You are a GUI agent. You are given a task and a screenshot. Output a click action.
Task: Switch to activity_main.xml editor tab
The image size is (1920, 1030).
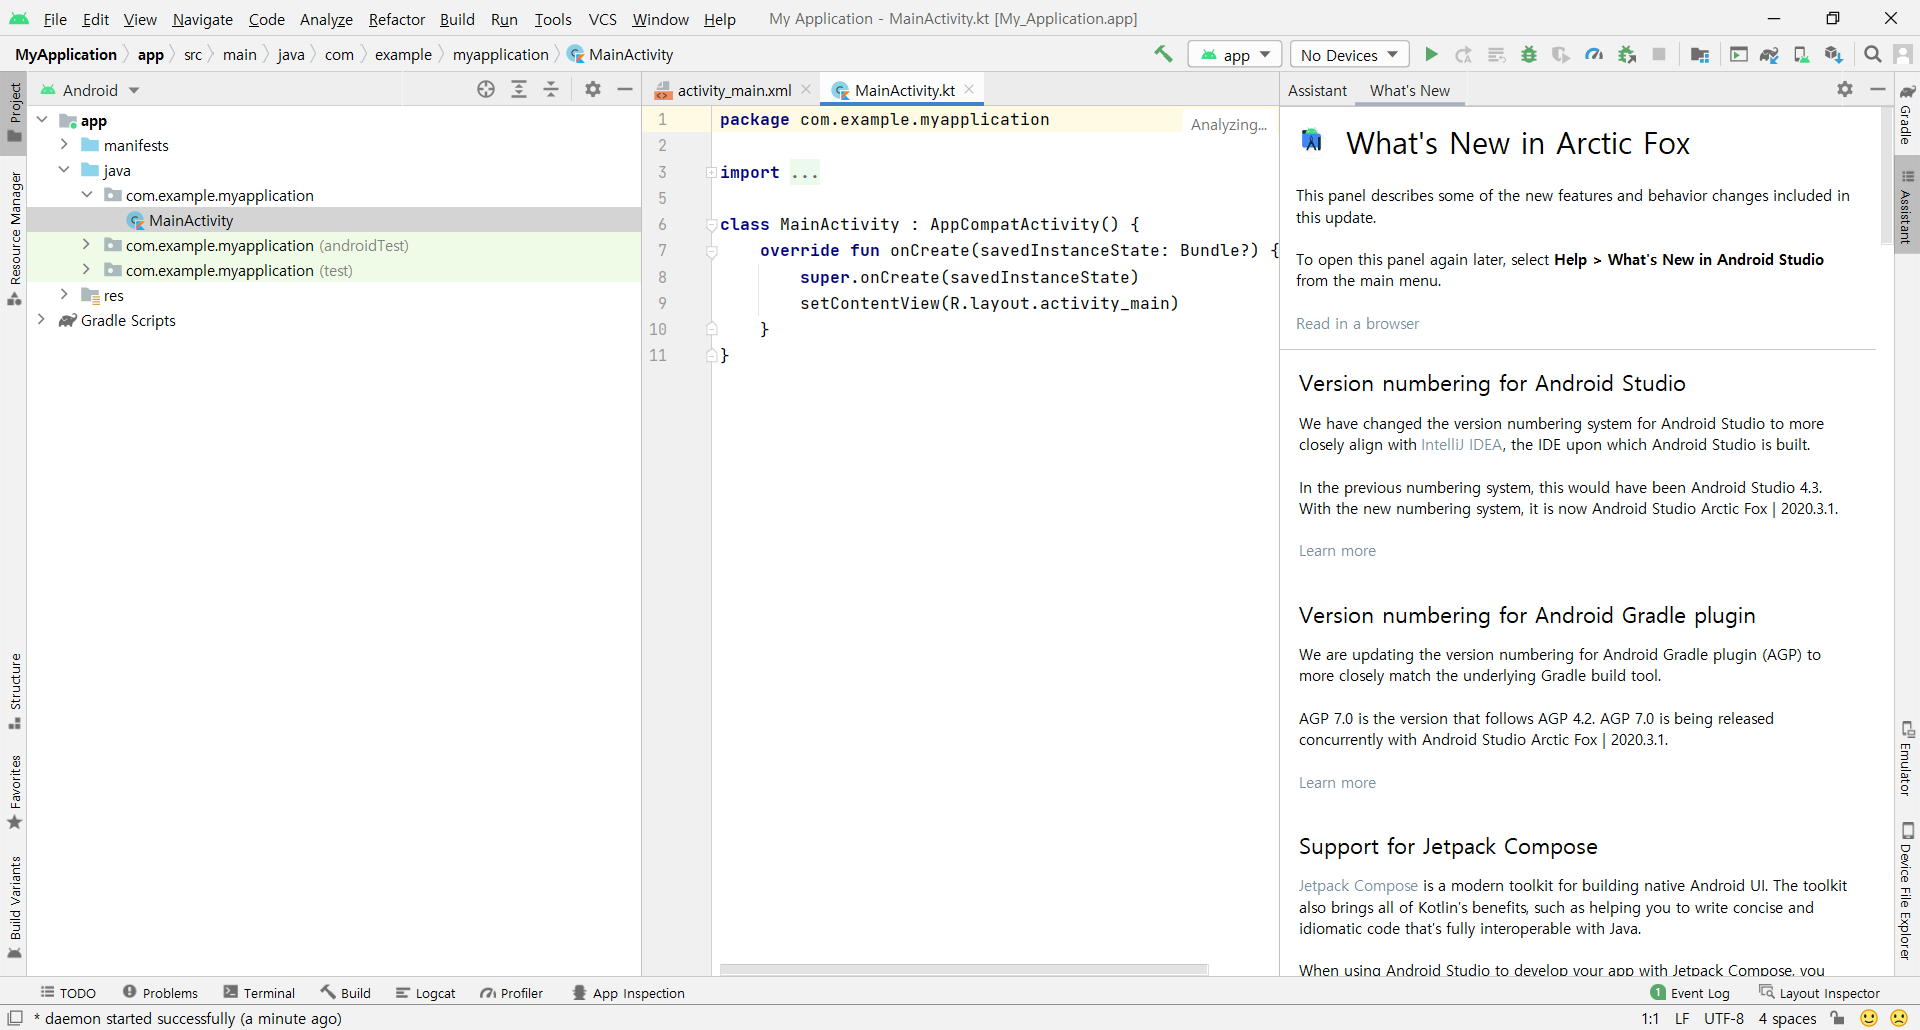coord(734,90)
